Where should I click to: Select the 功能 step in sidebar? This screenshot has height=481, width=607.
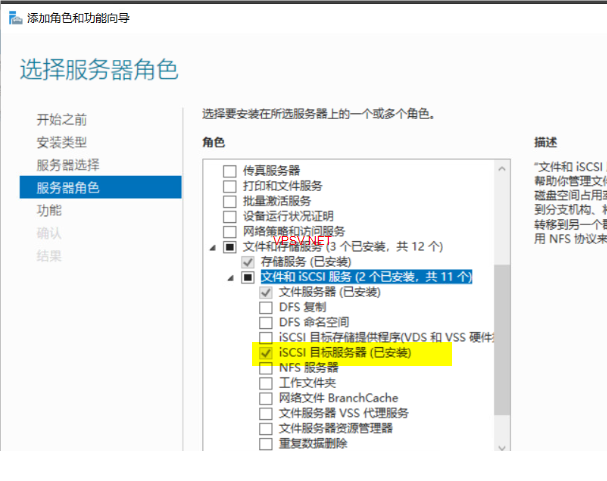(x=49, y=210)
